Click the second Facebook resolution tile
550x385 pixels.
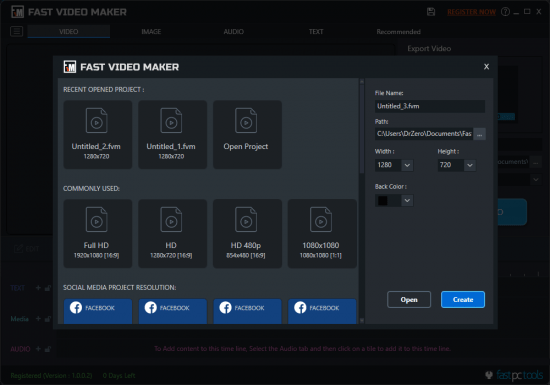pyautogui.click(x=173, y=311)
